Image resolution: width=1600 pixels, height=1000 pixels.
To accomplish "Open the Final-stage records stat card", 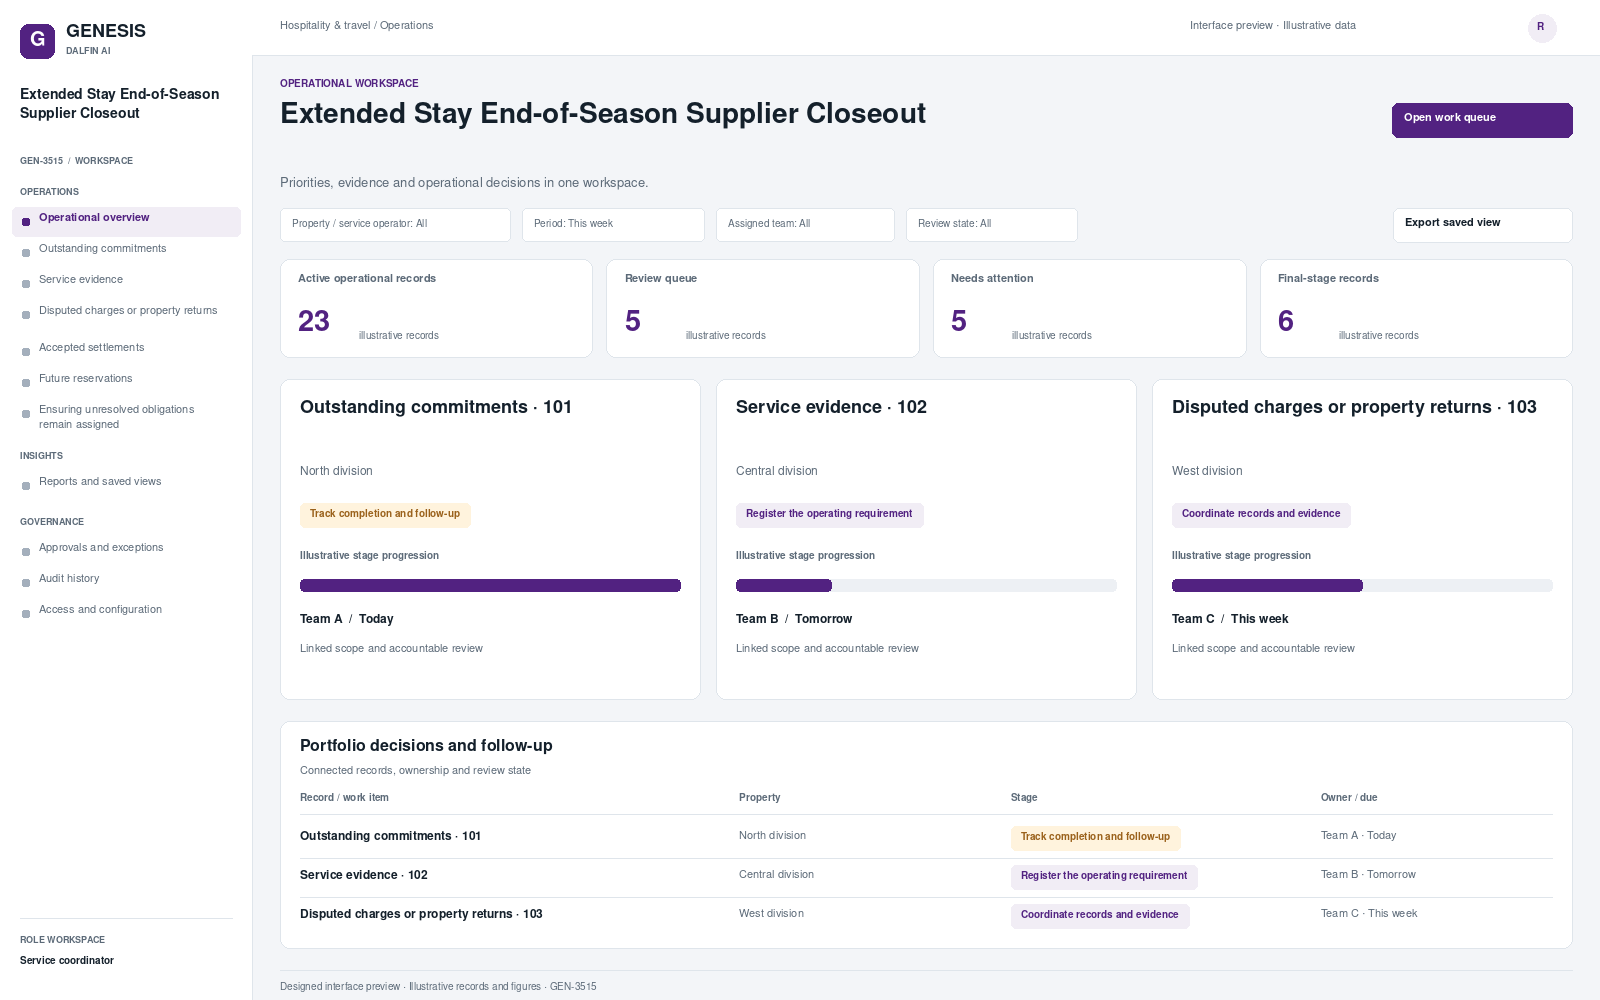I will pos(1416,308).
